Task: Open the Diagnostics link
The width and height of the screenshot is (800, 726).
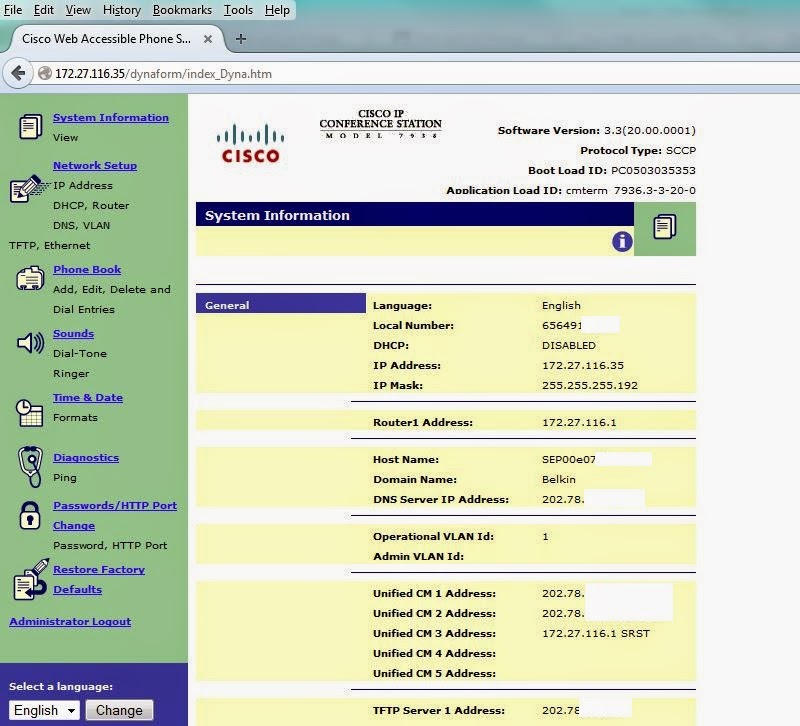Action: click(86, 458)
